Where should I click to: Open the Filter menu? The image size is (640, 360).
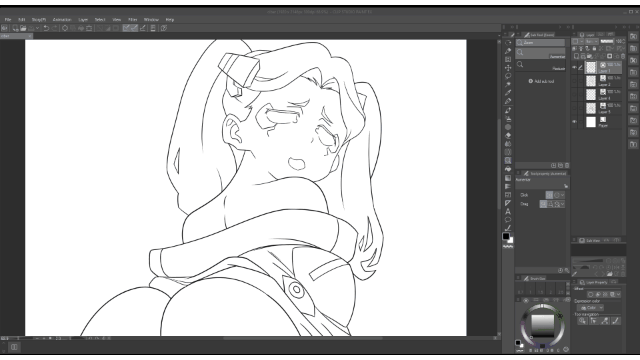(133, 20)
